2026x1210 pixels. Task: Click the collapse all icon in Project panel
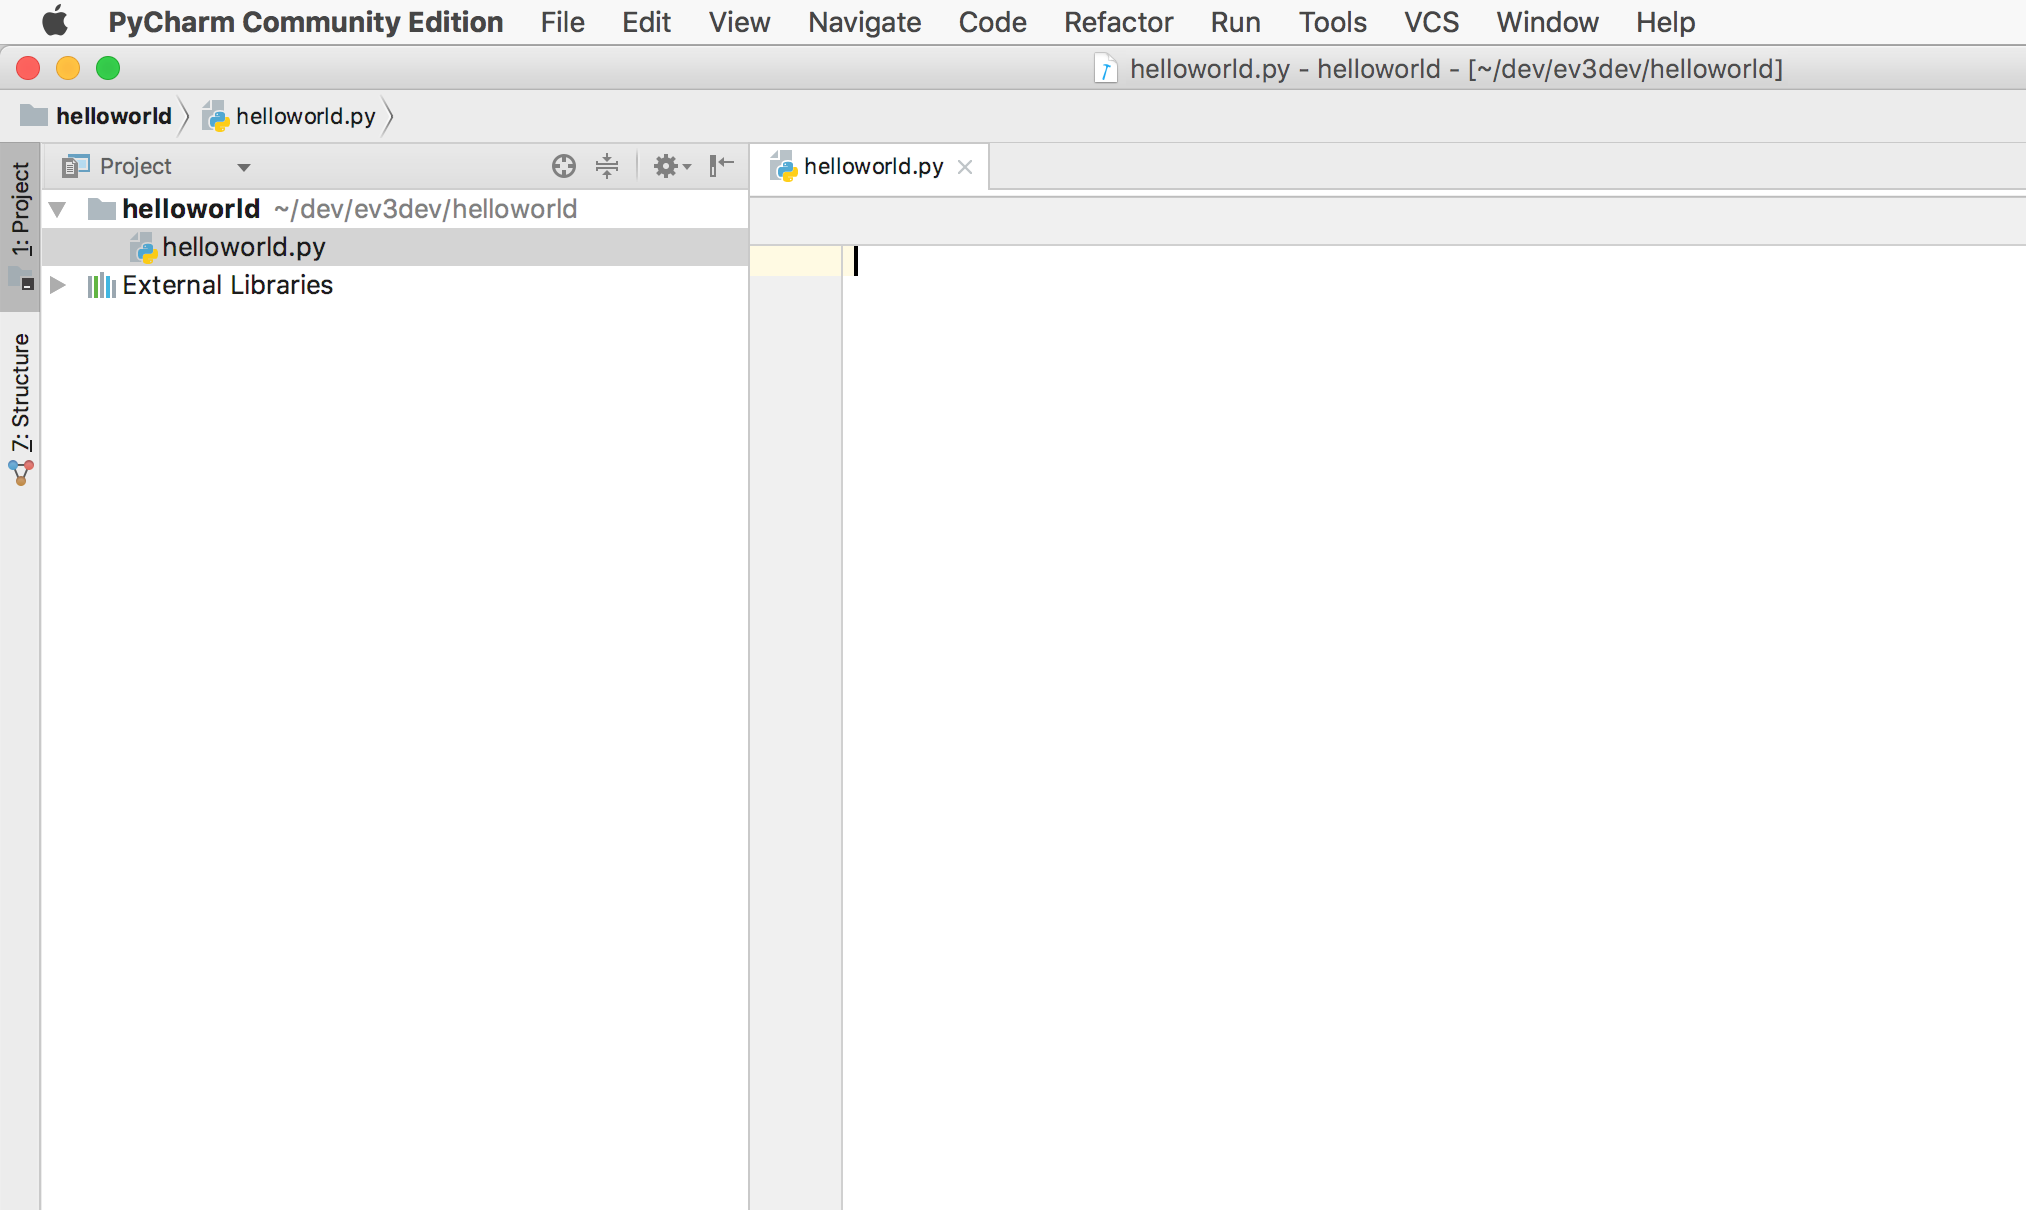(x=607, y=166)
